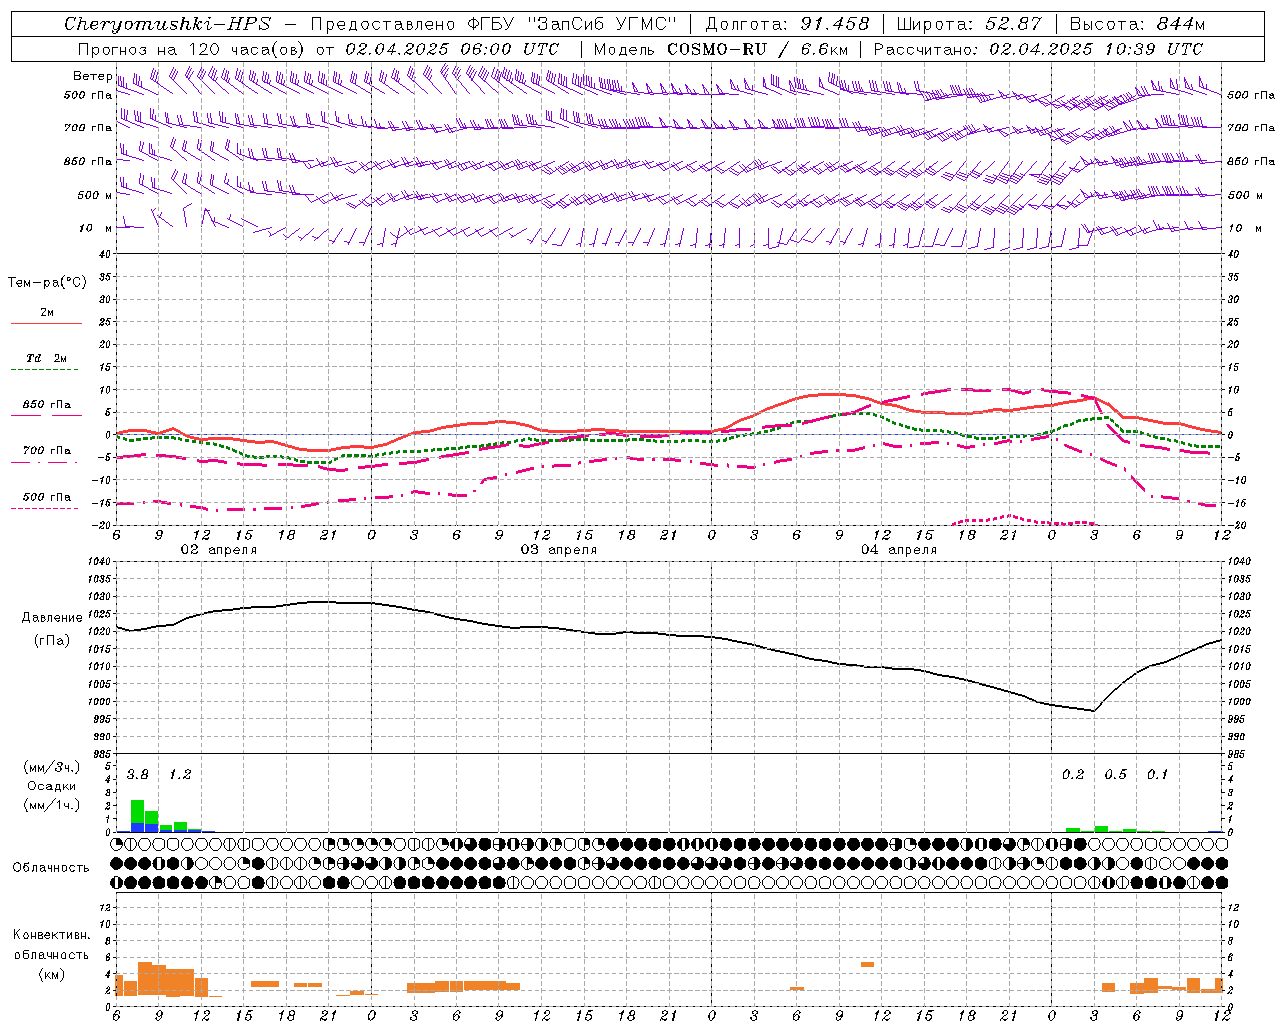Viewport: 1280px width, 1024px height.
Task: Click the 0.5 precipitation total value
Action: tap(1115, 775)
